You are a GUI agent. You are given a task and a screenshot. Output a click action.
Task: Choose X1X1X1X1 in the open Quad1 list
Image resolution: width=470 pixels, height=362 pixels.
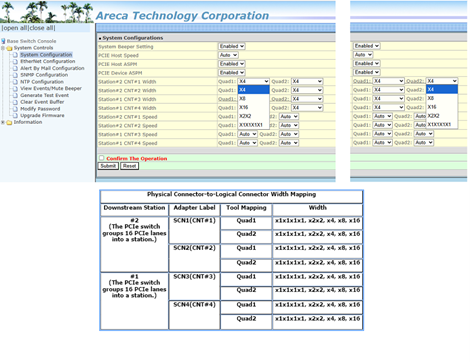[x=253, y=125]
